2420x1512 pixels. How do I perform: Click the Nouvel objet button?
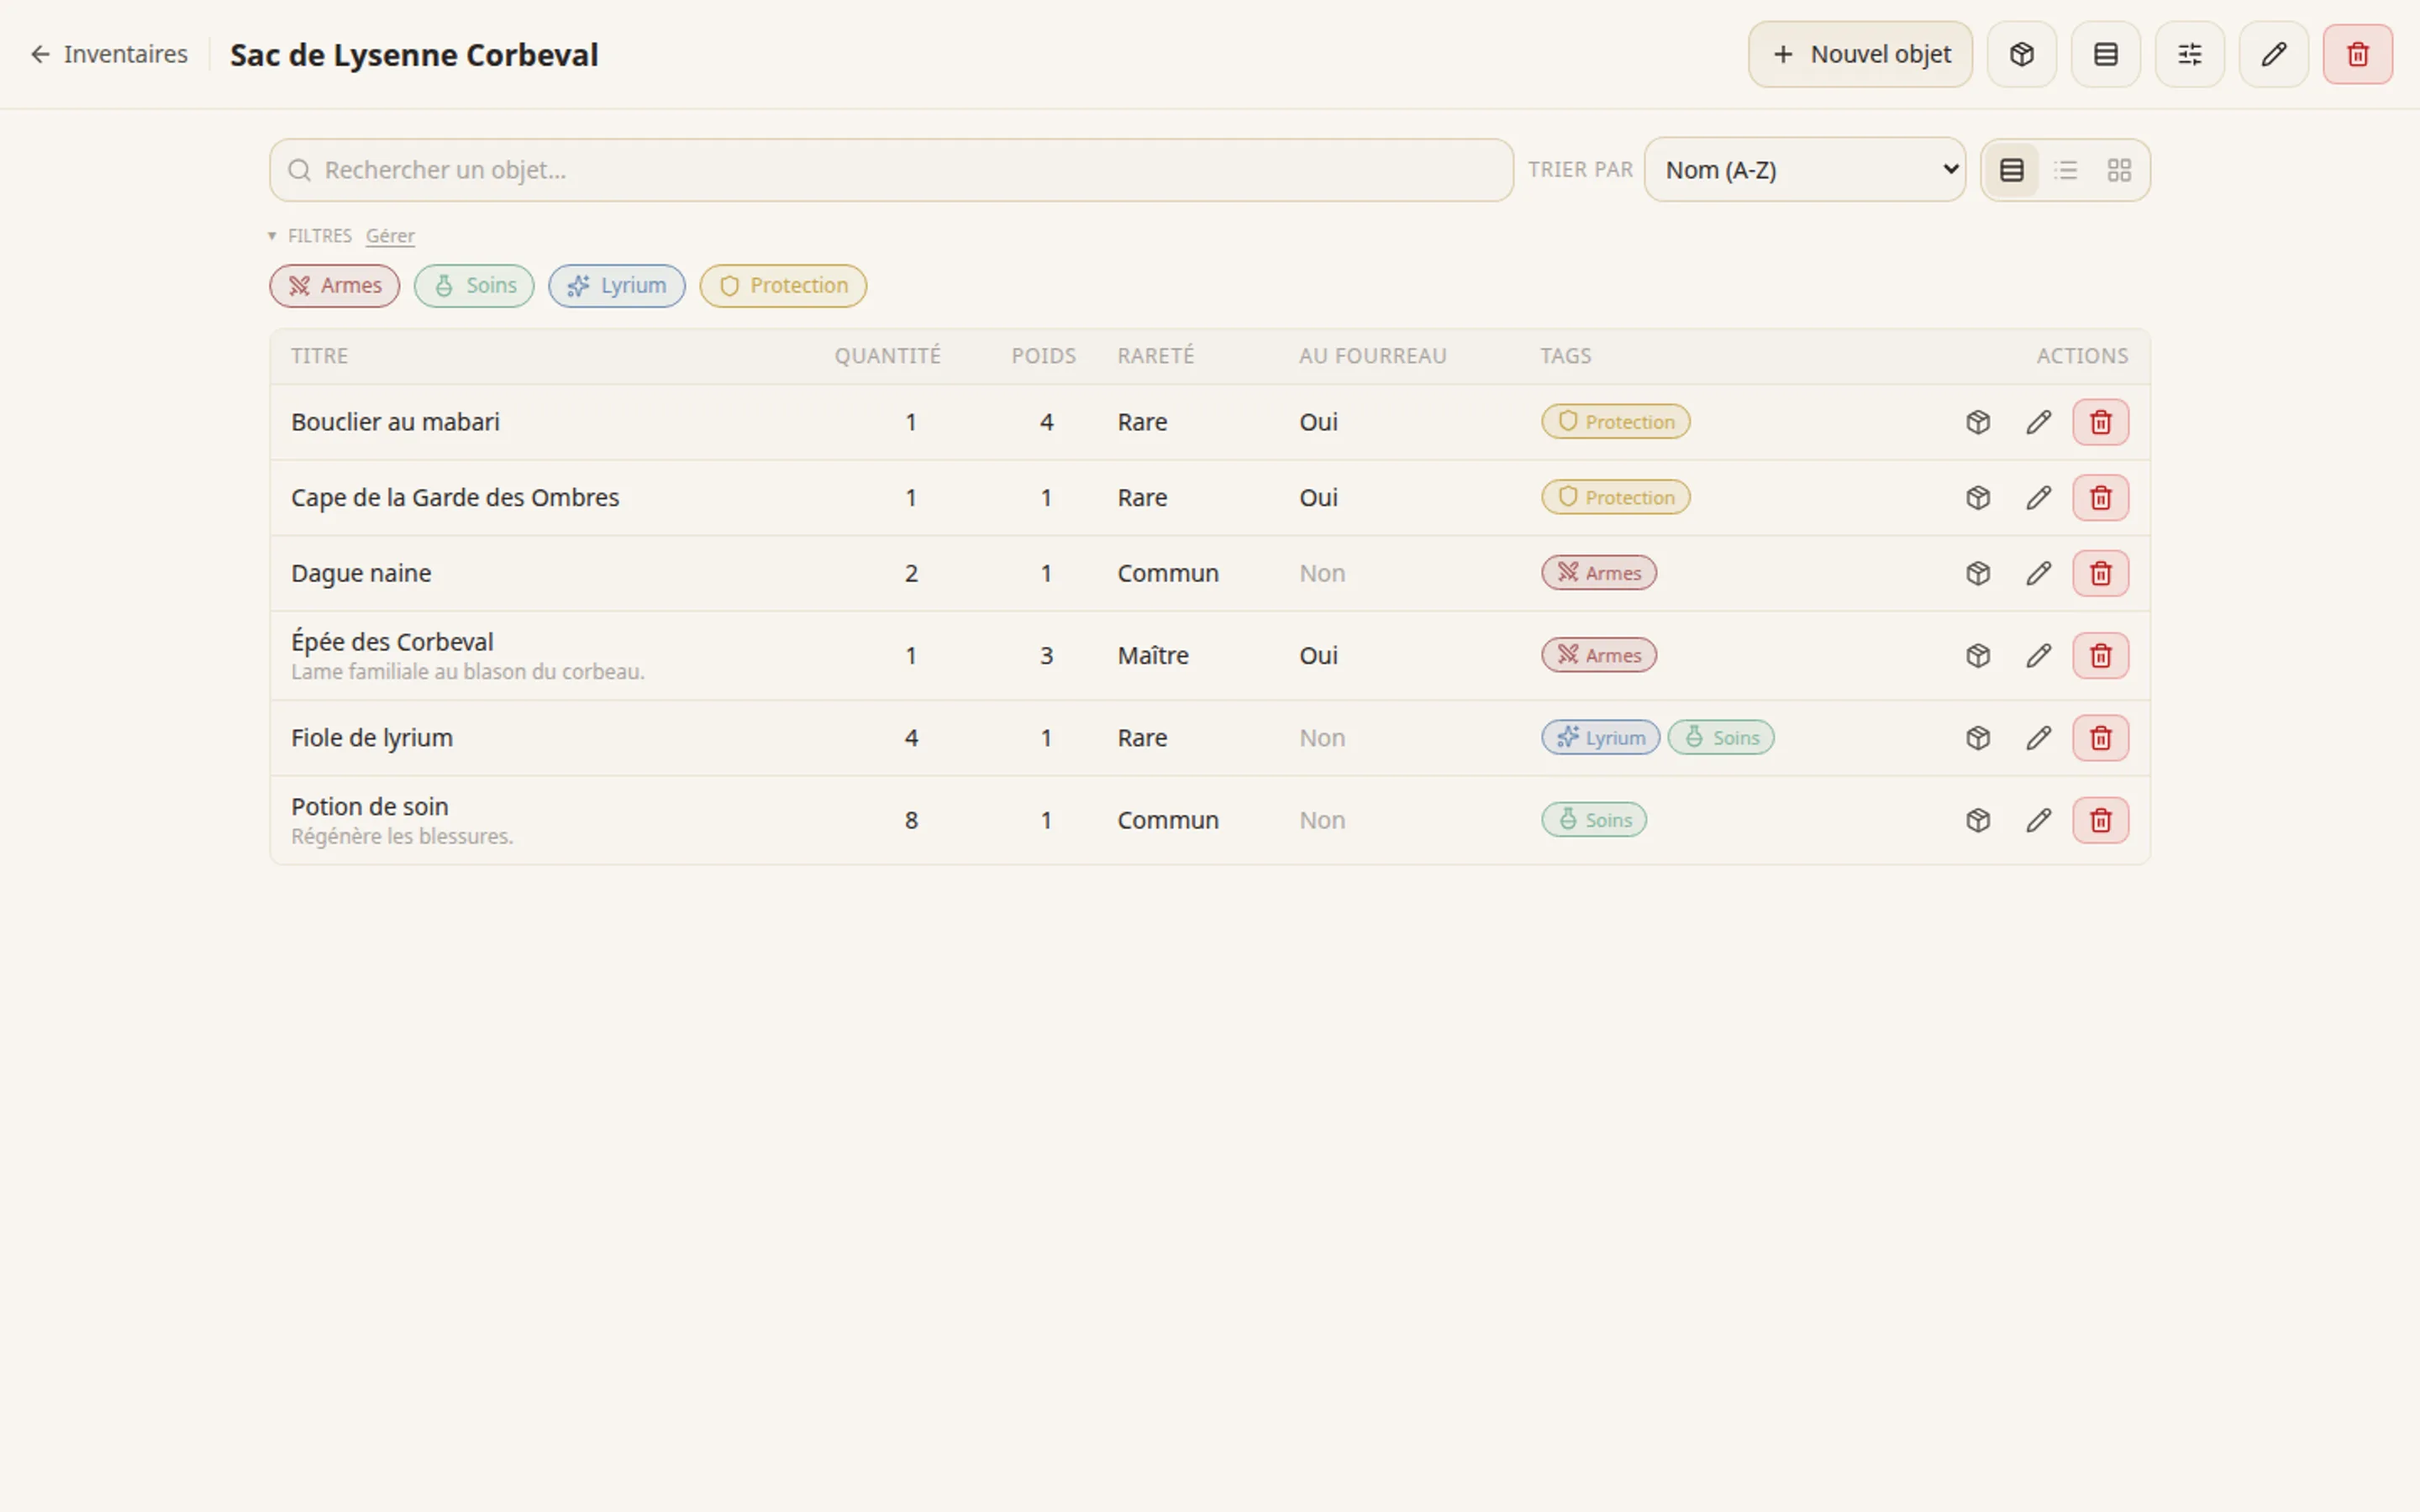(1860, 54)
